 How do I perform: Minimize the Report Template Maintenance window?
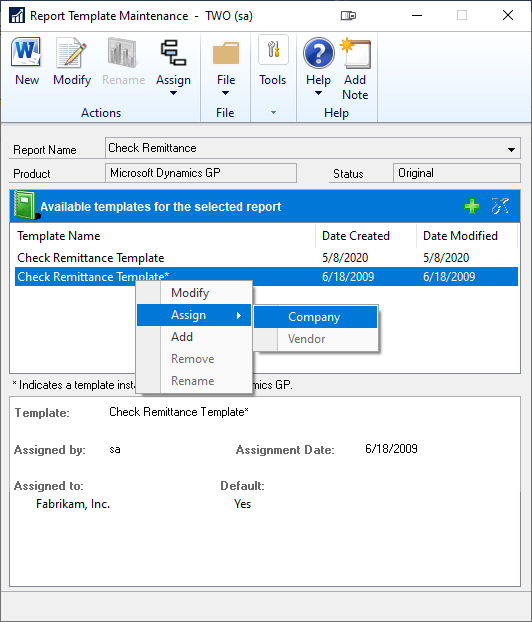417,15
